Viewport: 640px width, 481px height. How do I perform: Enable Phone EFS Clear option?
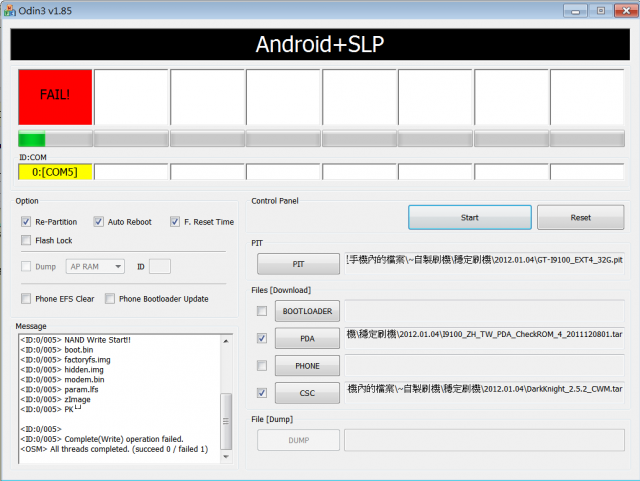tap(26, 298)
